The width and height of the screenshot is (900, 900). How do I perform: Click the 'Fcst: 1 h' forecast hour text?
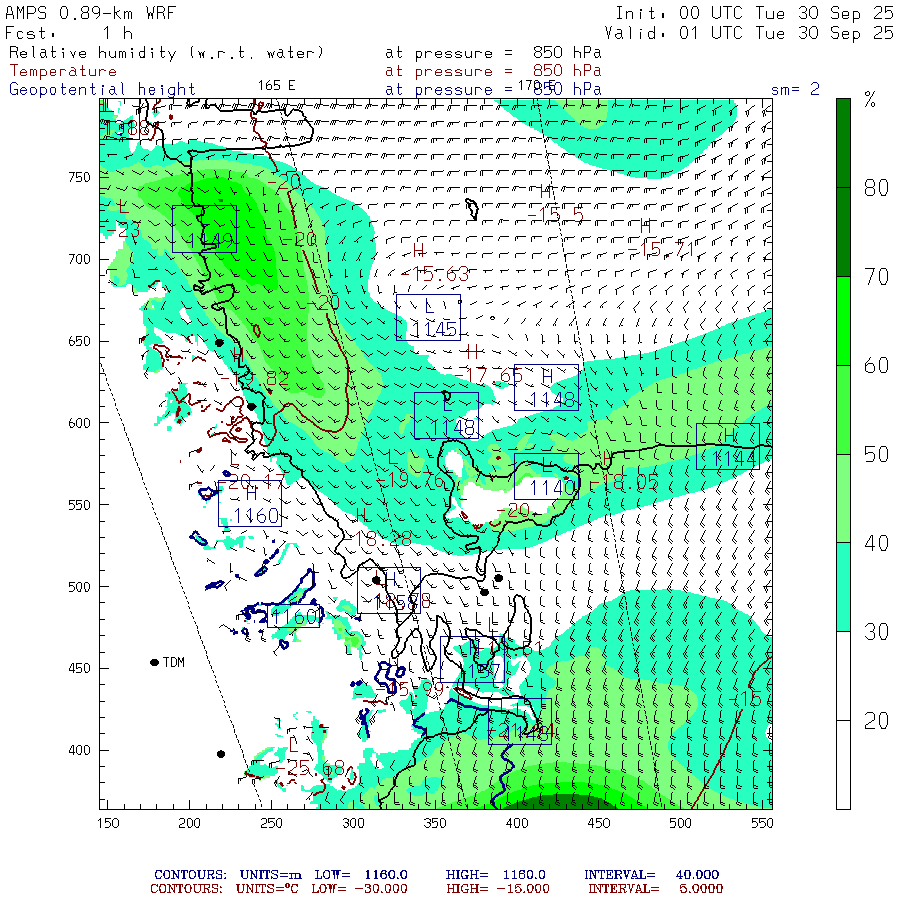(x=69, y=33)
